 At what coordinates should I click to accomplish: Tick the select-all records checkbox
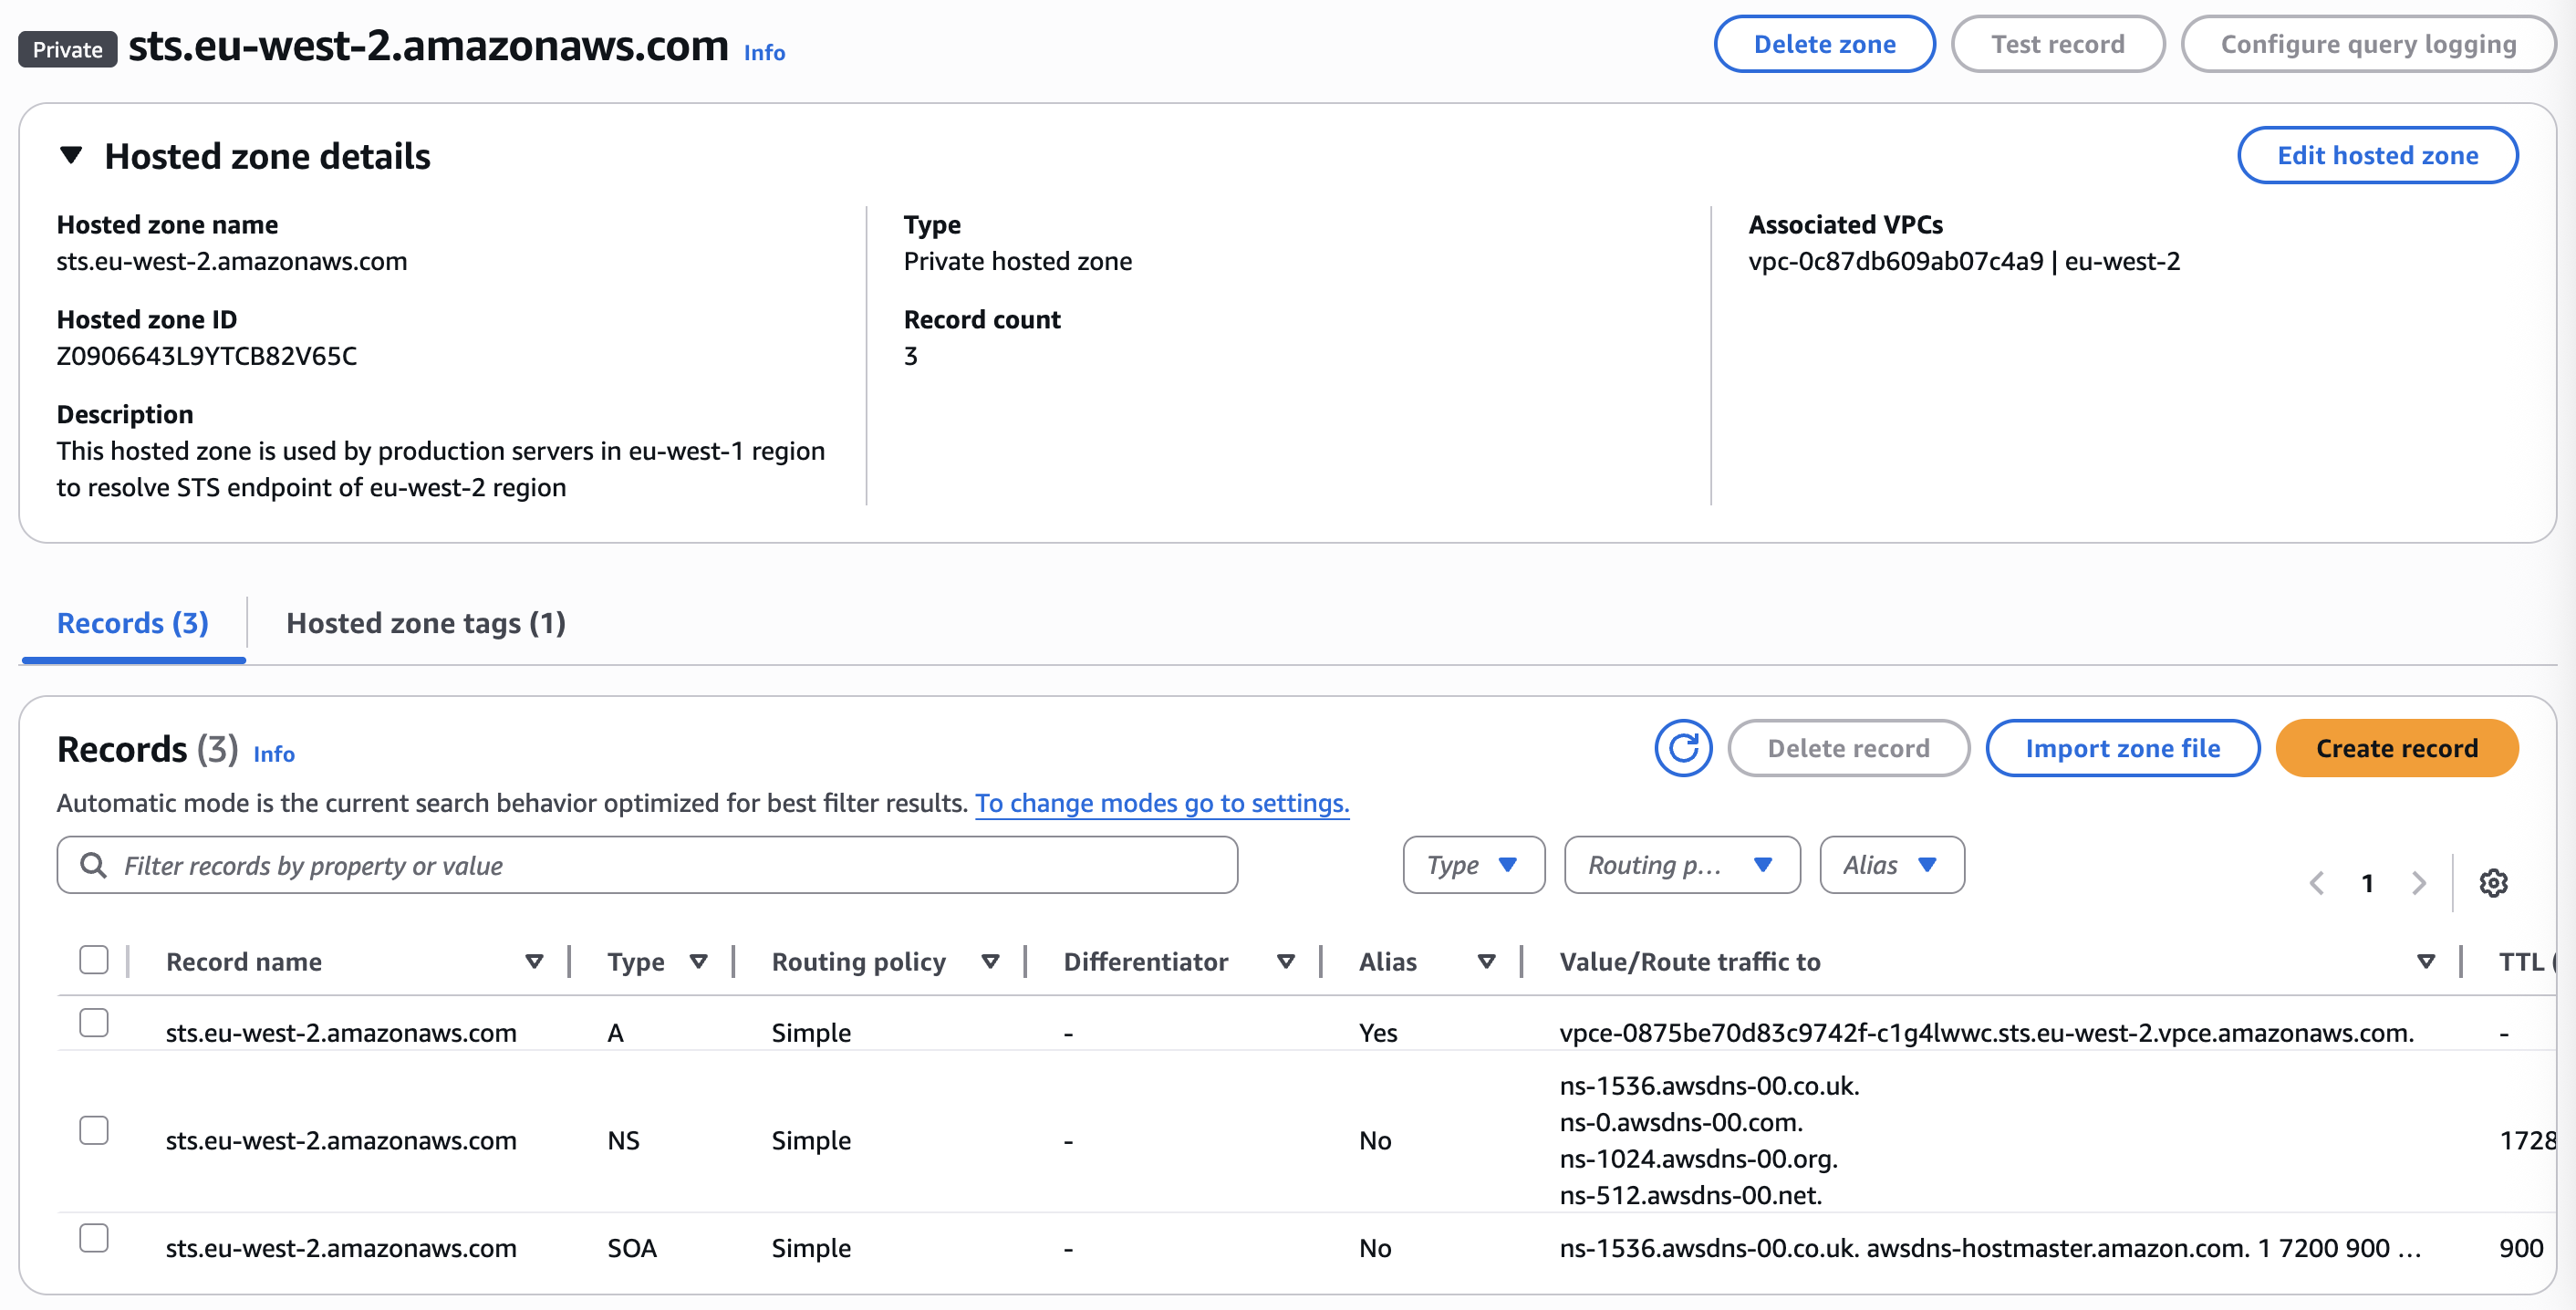94,959
